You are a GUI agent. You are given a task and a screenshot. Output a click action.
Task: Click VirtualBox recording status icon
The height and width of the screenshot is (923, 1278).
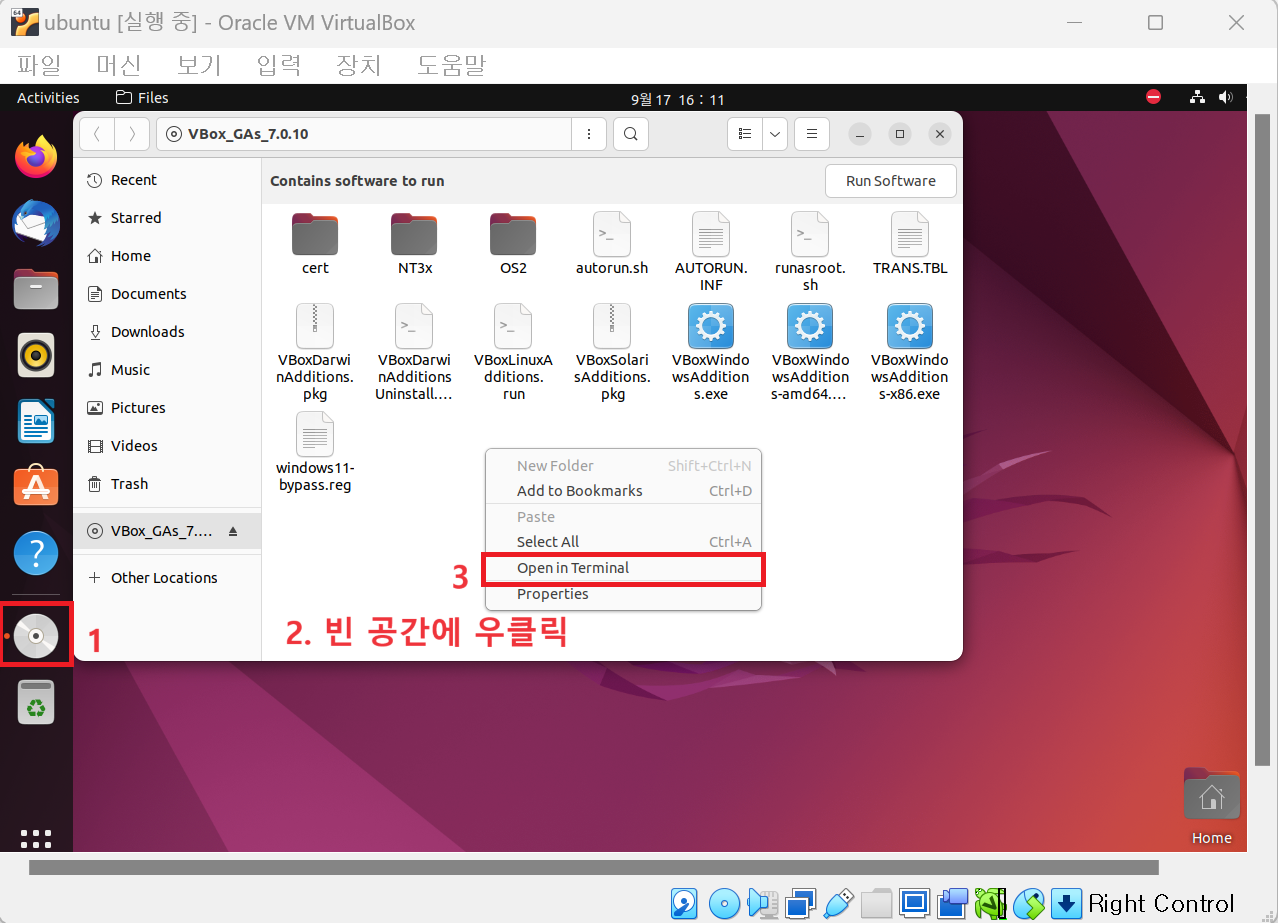(x=952, y=903)
